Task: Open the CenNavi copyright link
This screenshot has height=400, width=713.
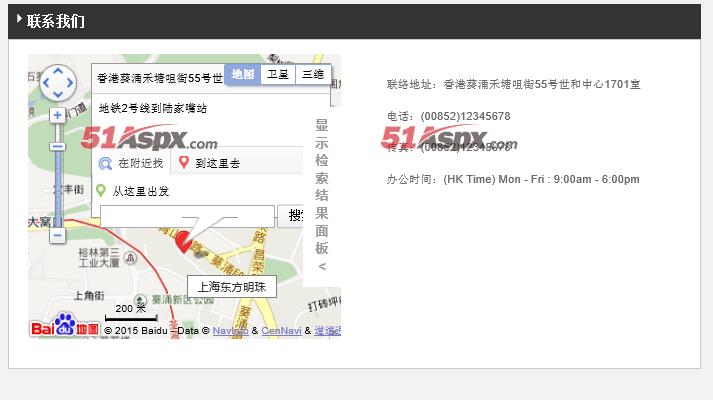Action: coord(281,331)
